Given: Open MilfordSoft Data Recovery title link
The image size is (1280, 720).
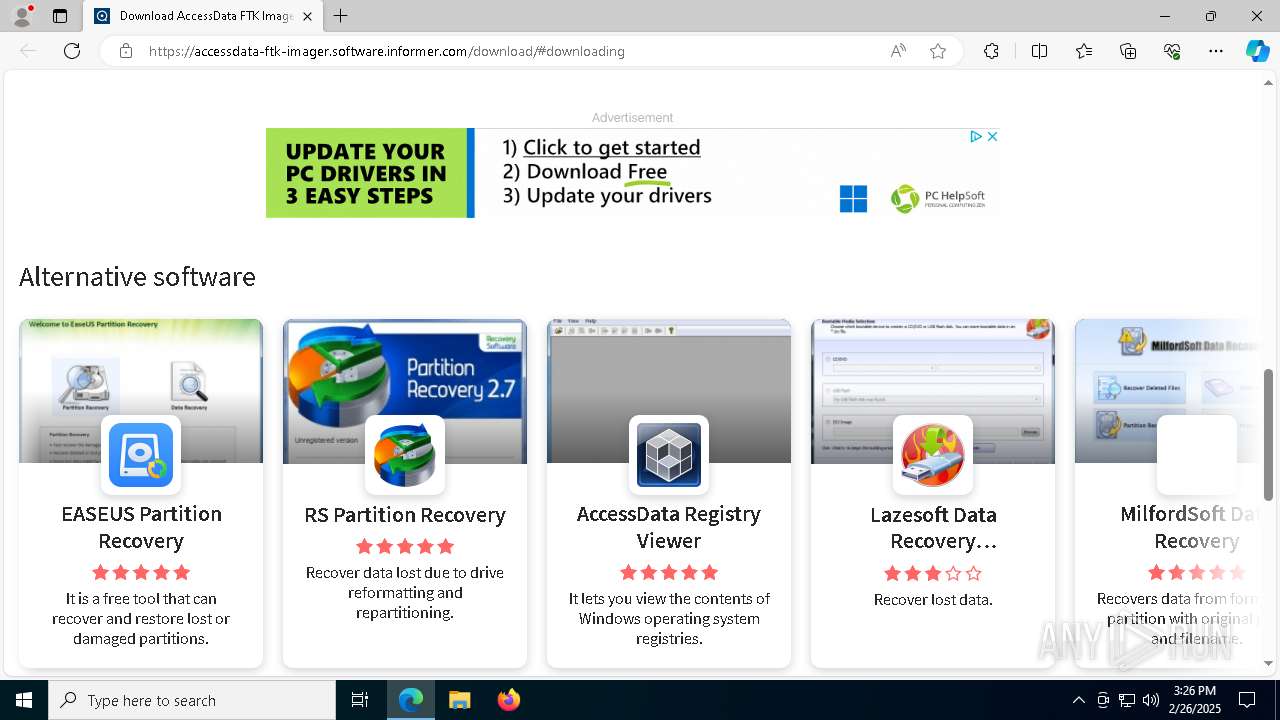Looking at the screenshot, I should 1190,528.
